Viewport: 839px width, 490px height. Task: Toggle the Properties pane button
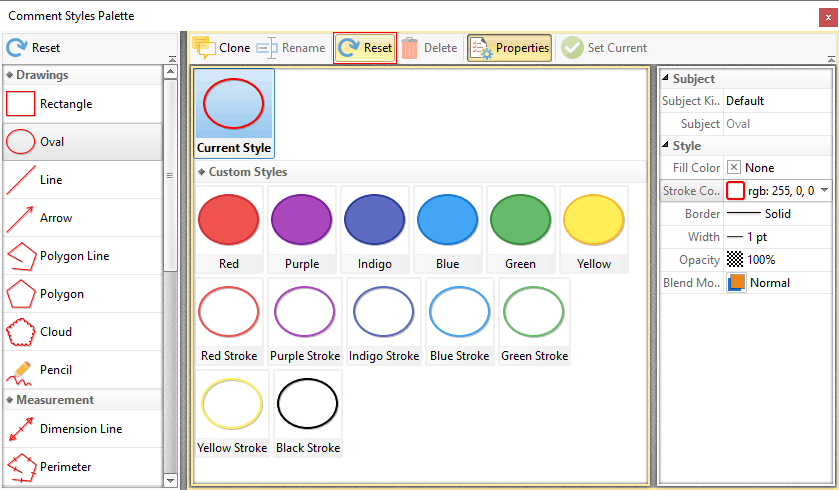(x=509, y=48)
